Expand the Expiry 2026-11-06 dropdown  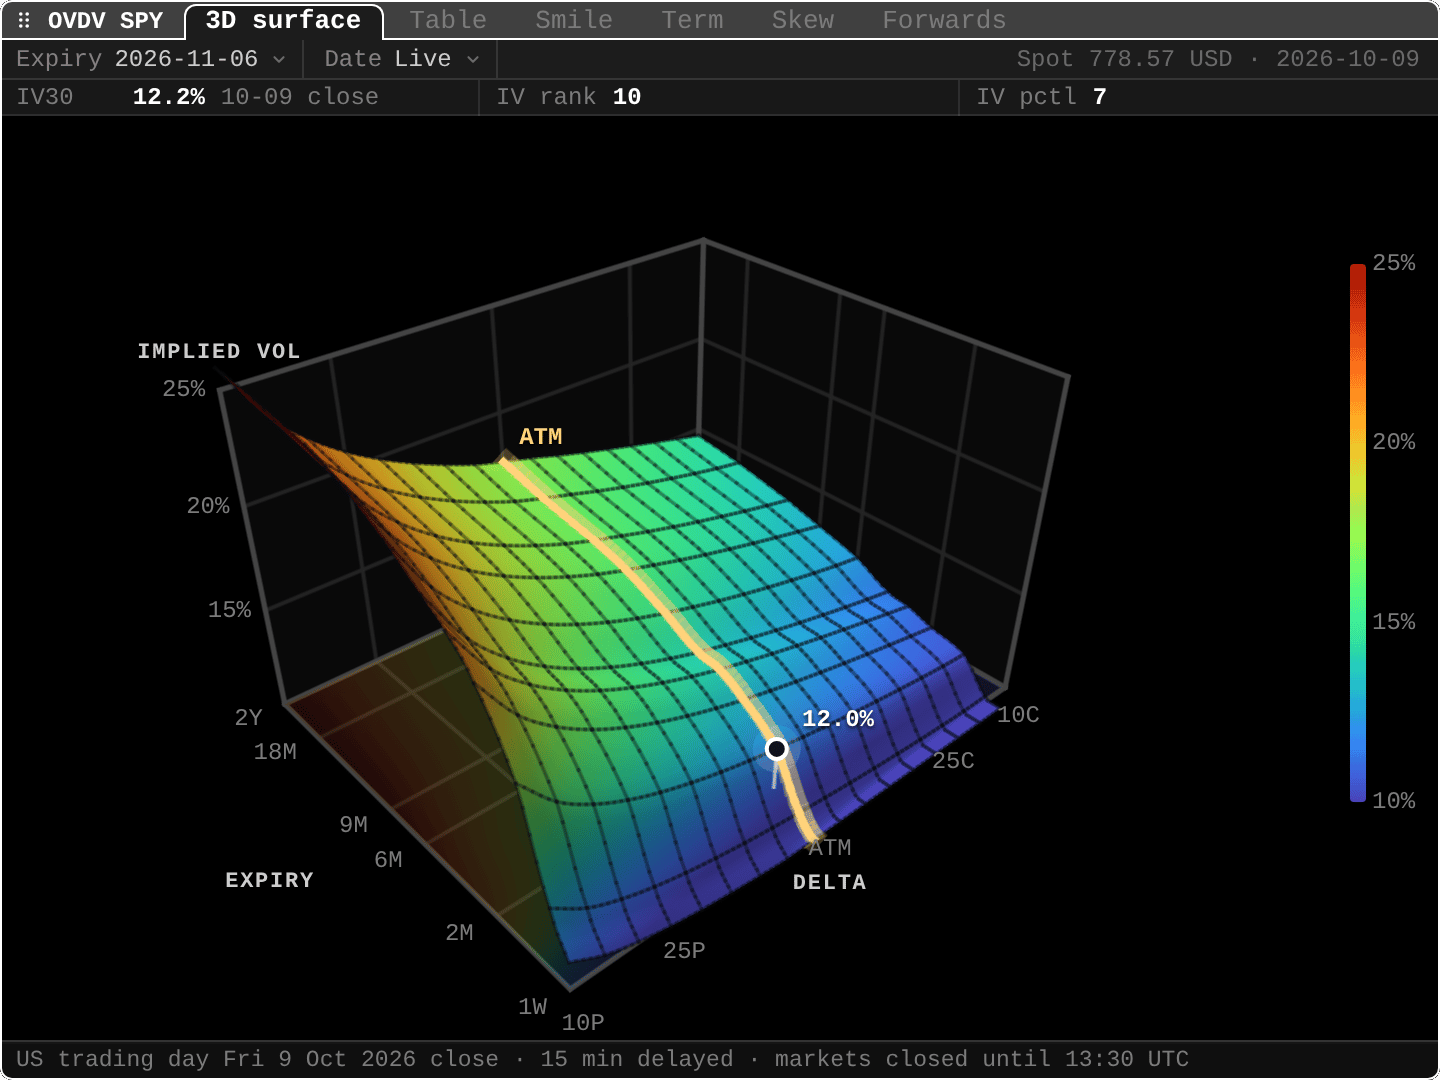(x=151, y=59)
